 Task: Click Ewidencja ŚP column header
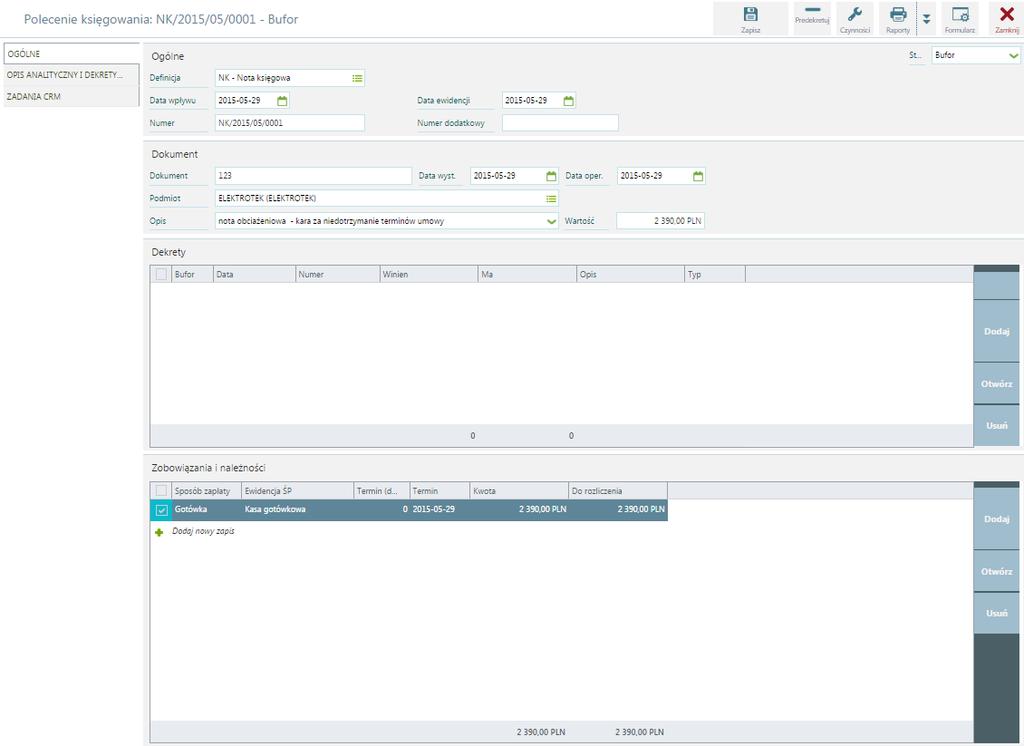pos(297,491)
